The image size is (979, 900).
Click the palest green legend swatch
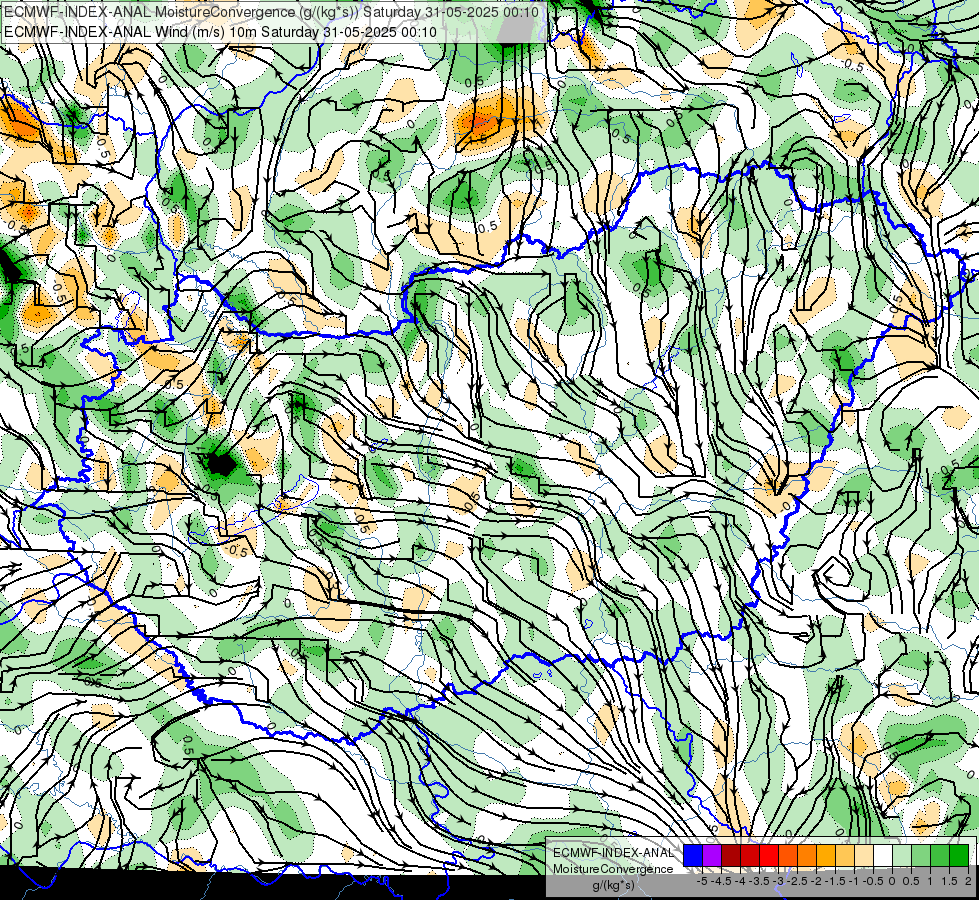click(x=902, y=855)
